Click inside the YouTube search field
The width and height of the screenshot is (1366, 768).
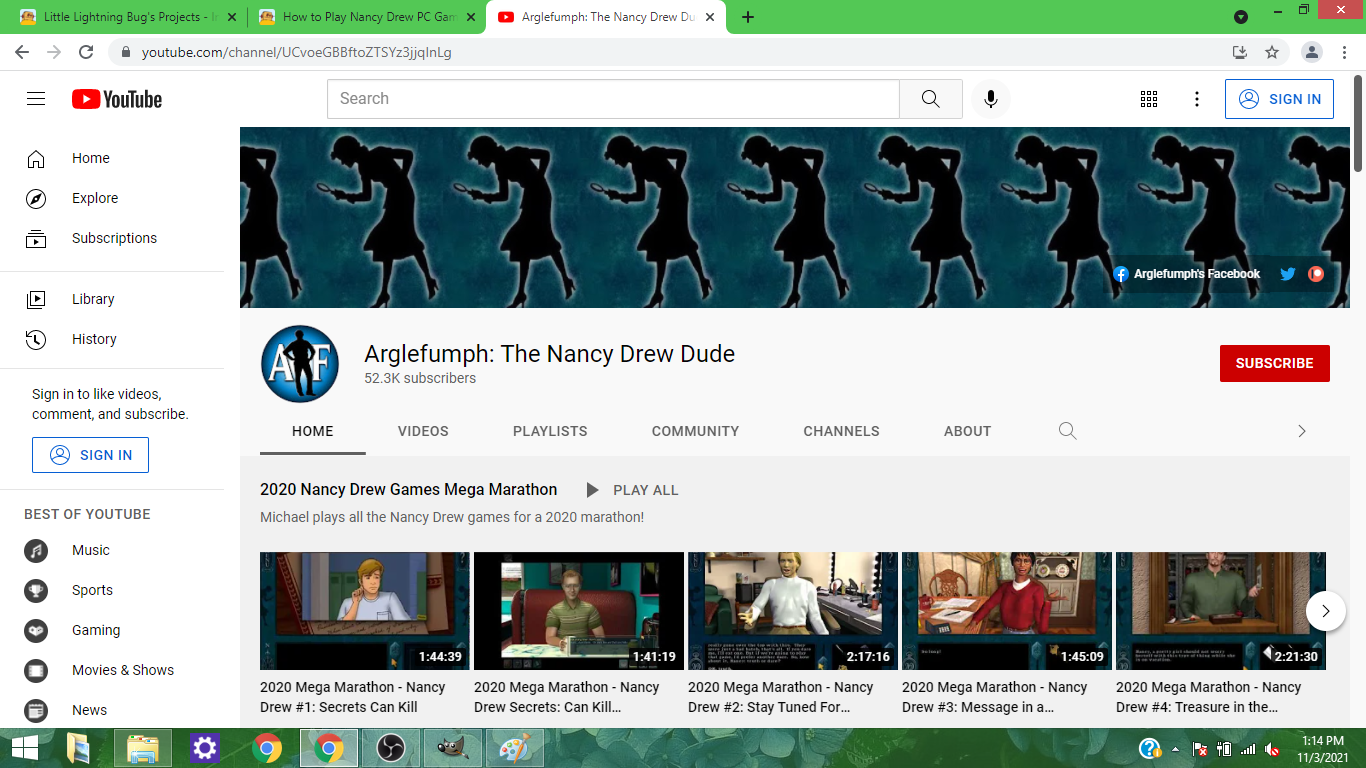click(x=613, y=99)
